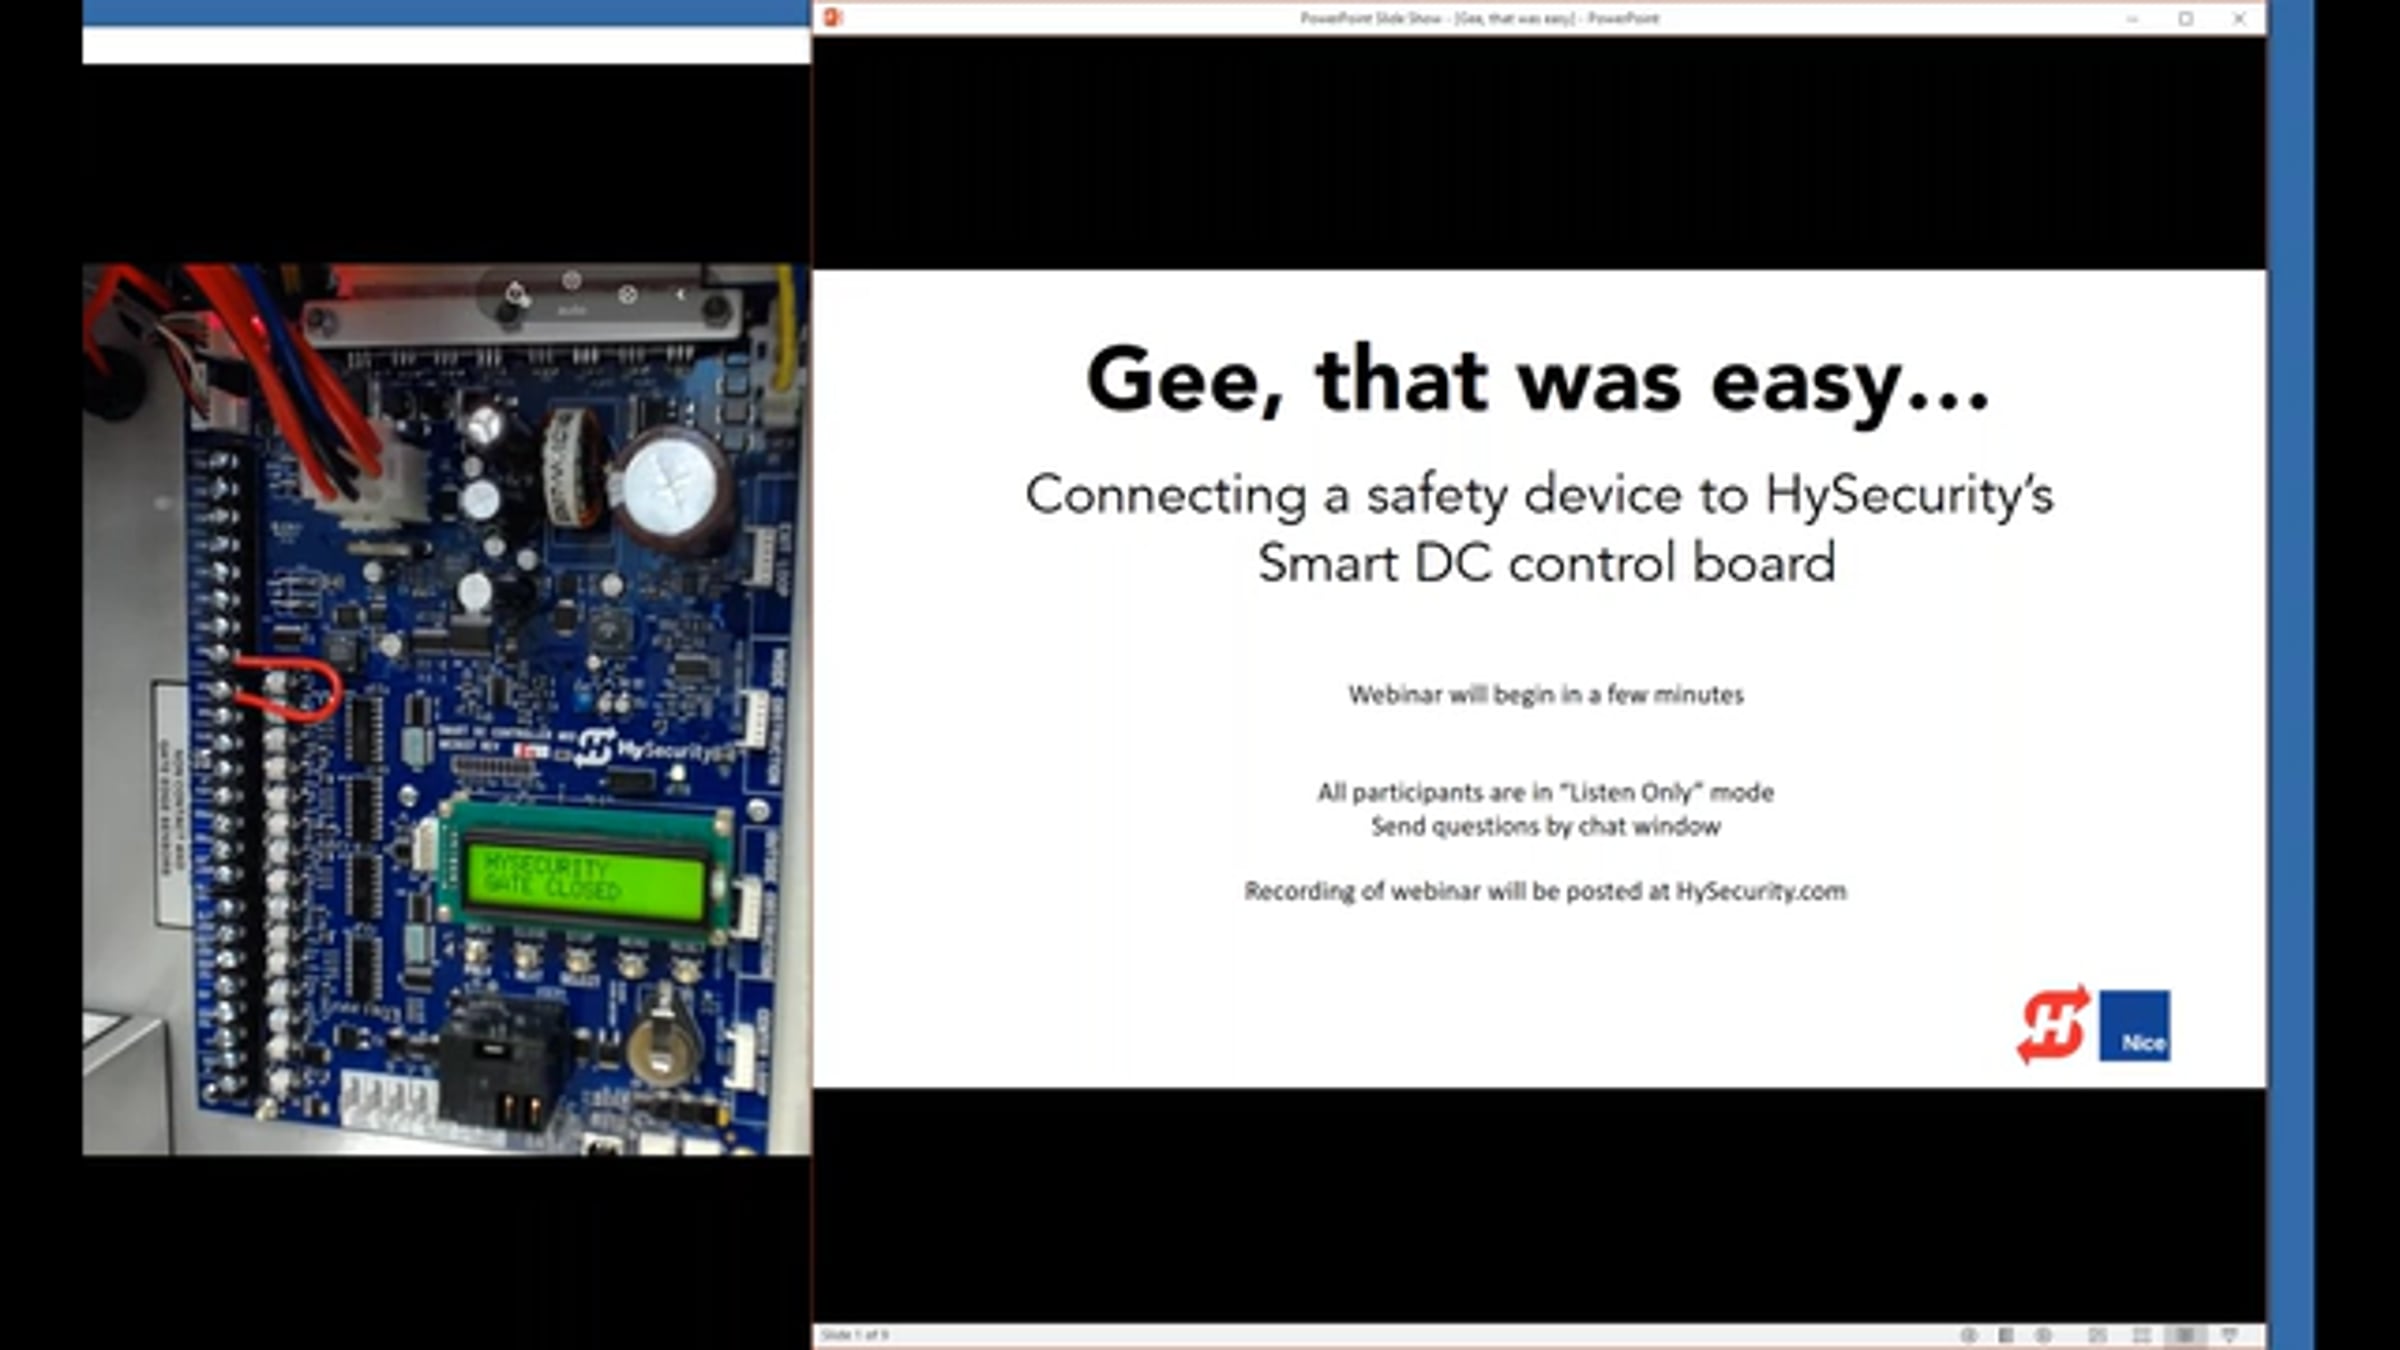Screen dimensions: 2400x1350
Task: Start Slide Show from status bar icon
Action: tap(2229, 1335)
